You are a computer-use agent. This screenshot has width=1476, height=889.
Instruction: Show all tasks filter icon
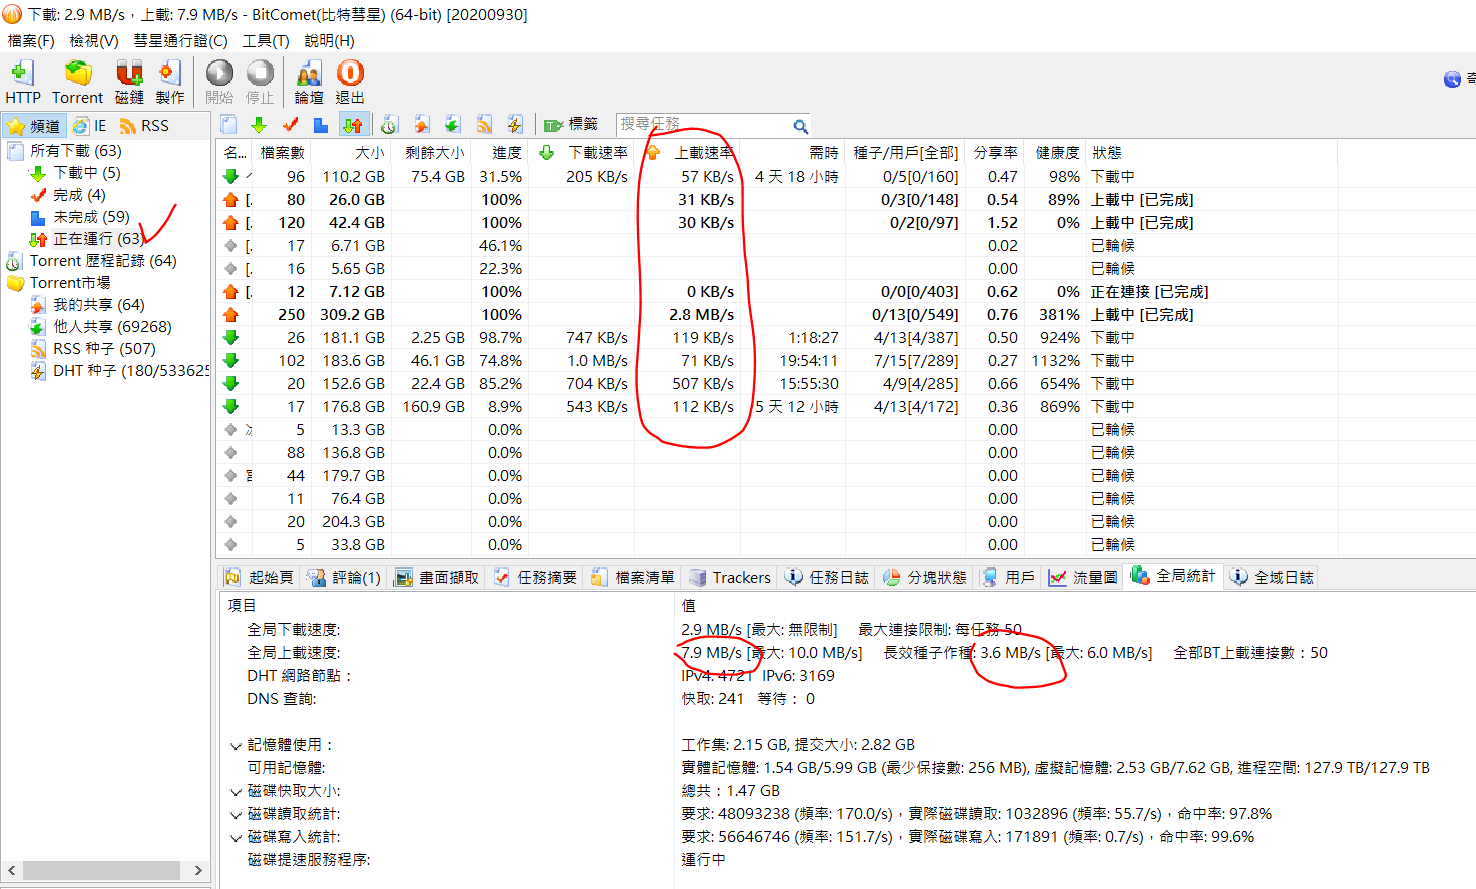[229, 125]
